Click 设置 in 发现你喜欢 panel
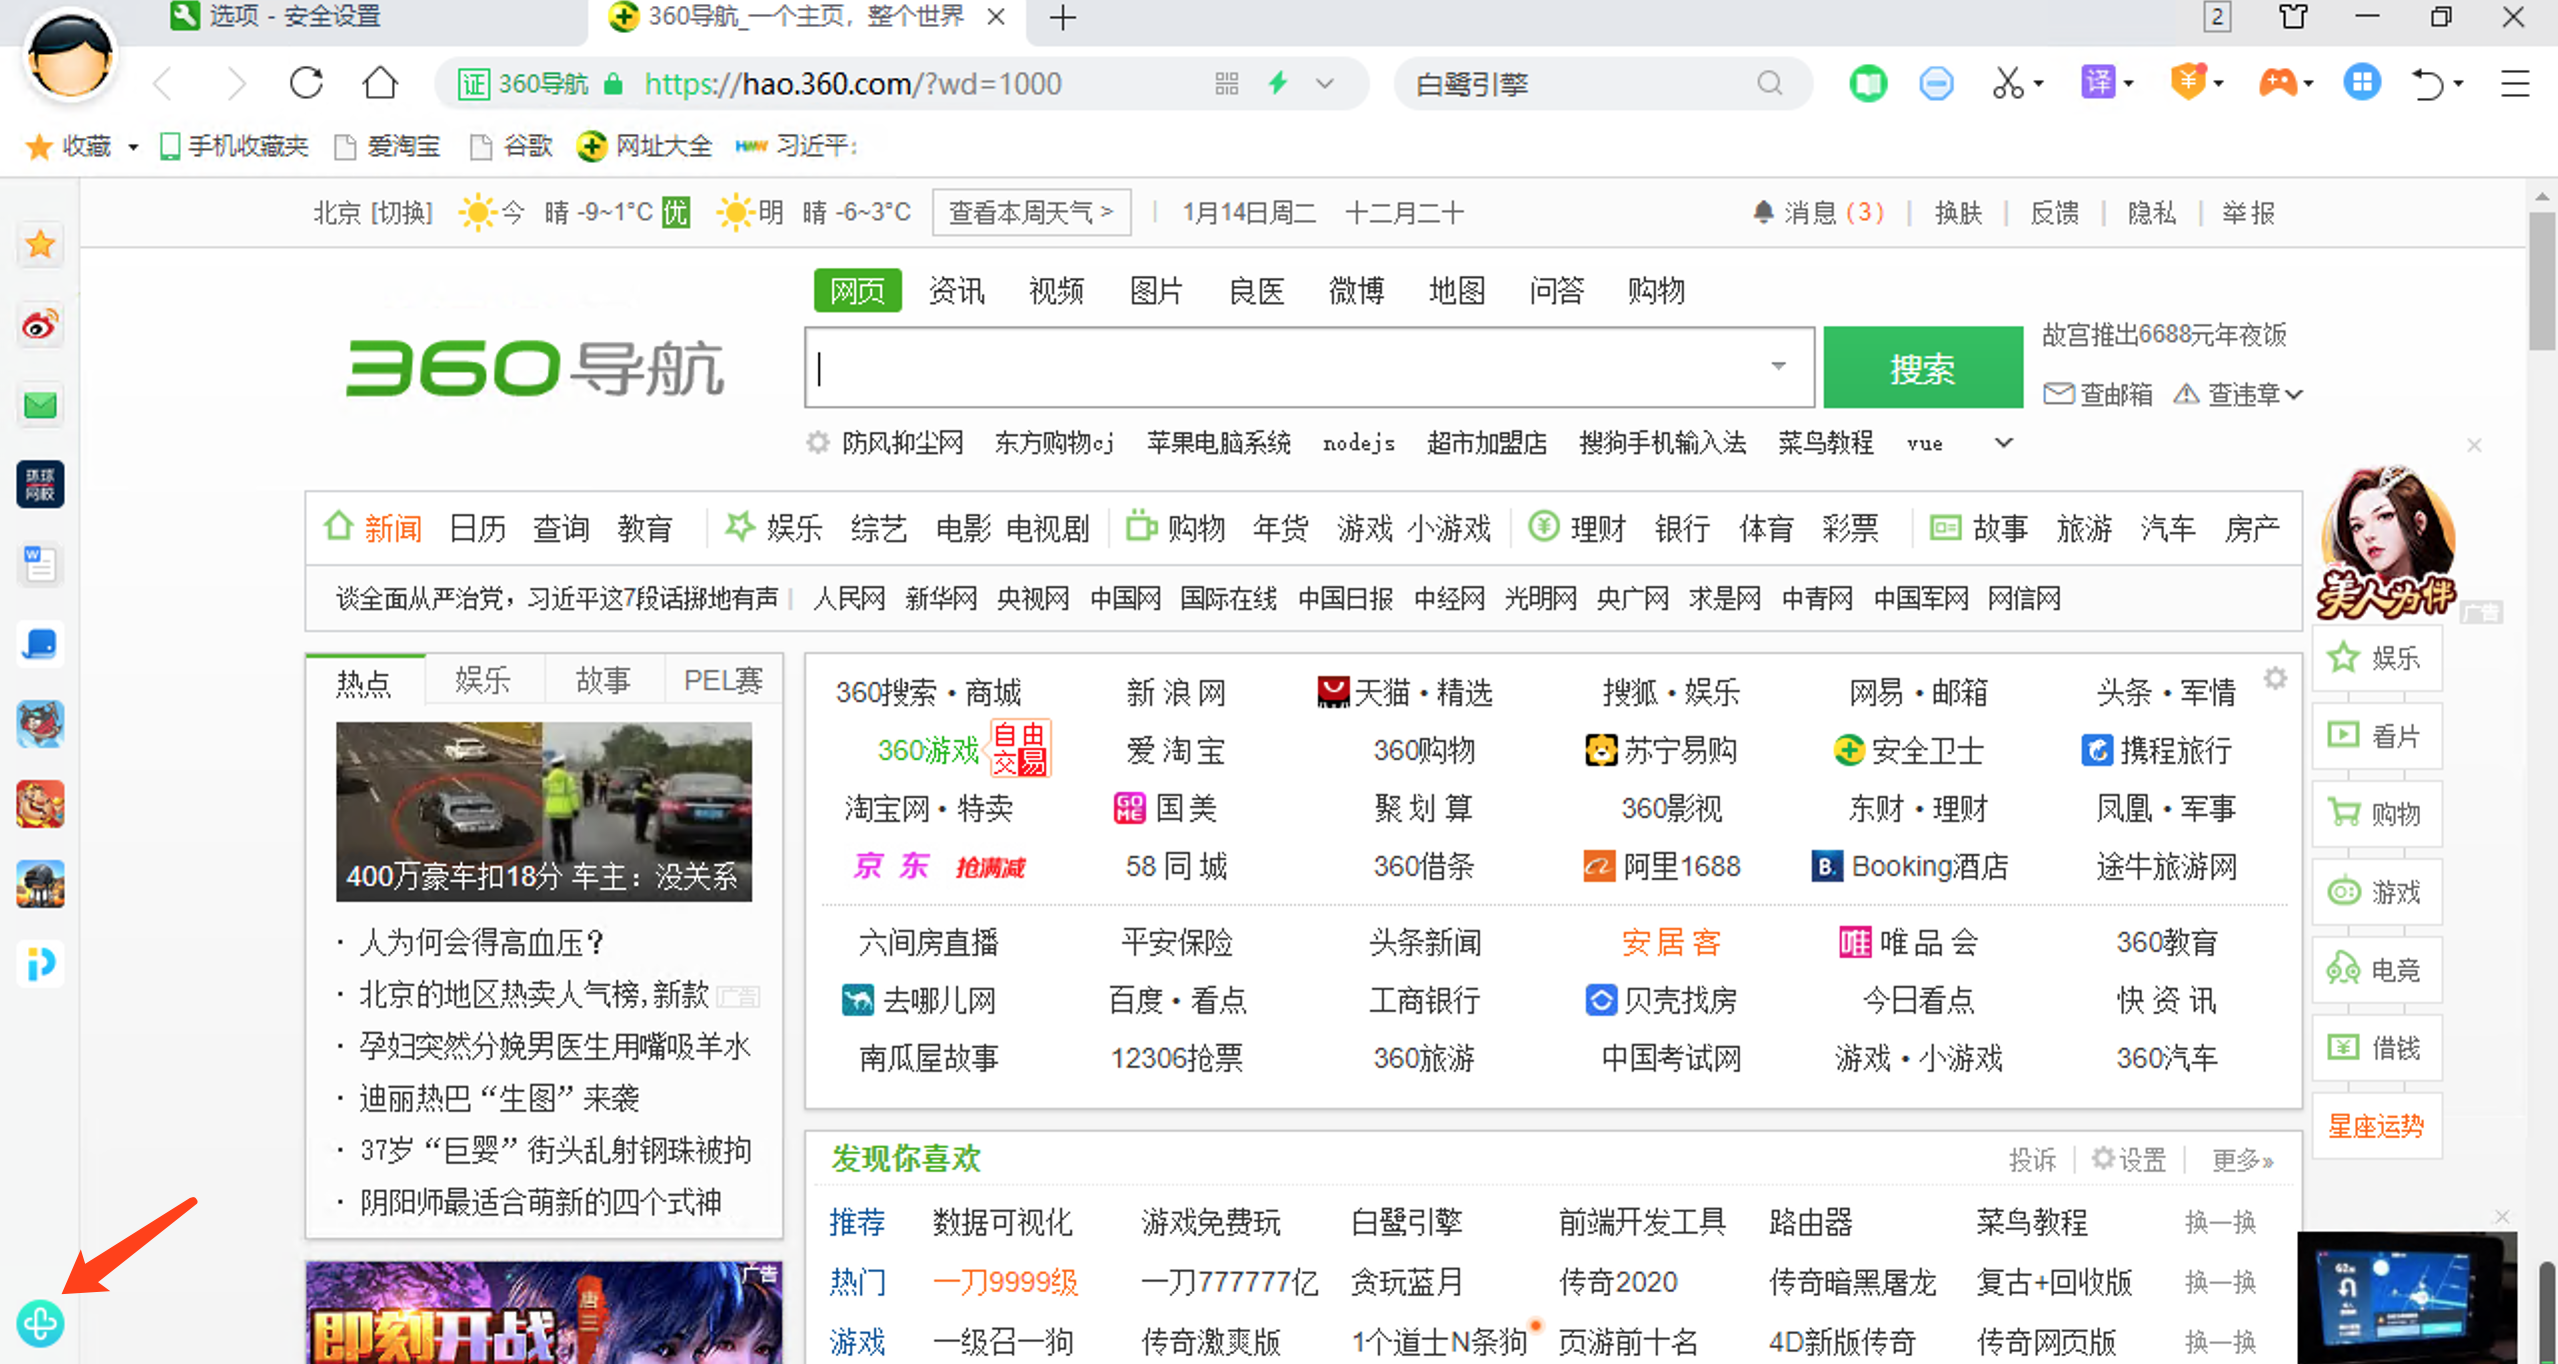The image size is (2558, 1364). click(x=2129, y=1159)
